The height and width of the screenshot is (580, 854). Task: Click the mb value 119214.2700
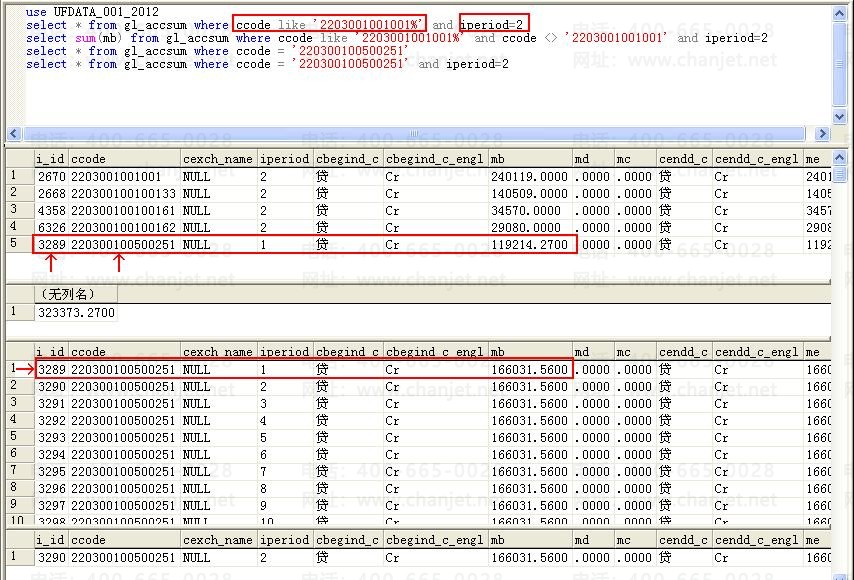pos(529,244)
